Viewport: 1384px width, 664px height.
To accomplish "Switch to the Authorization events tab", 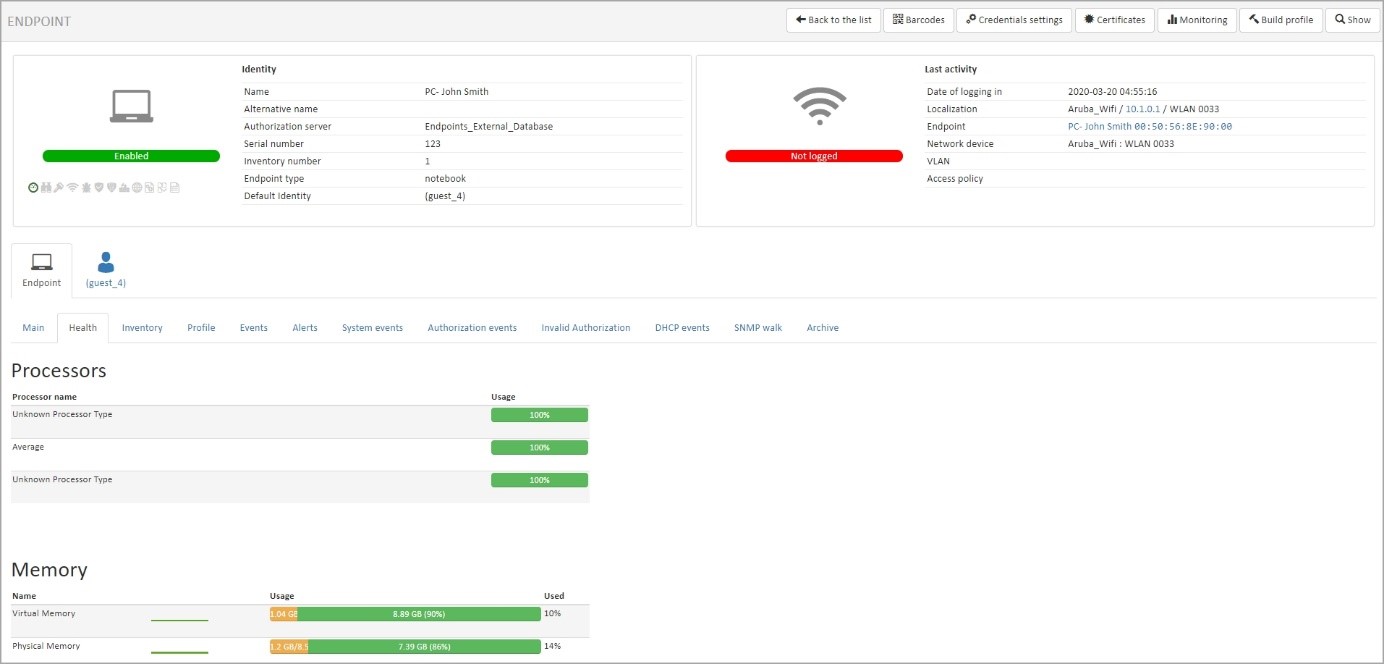I will [x=472, y=328].
